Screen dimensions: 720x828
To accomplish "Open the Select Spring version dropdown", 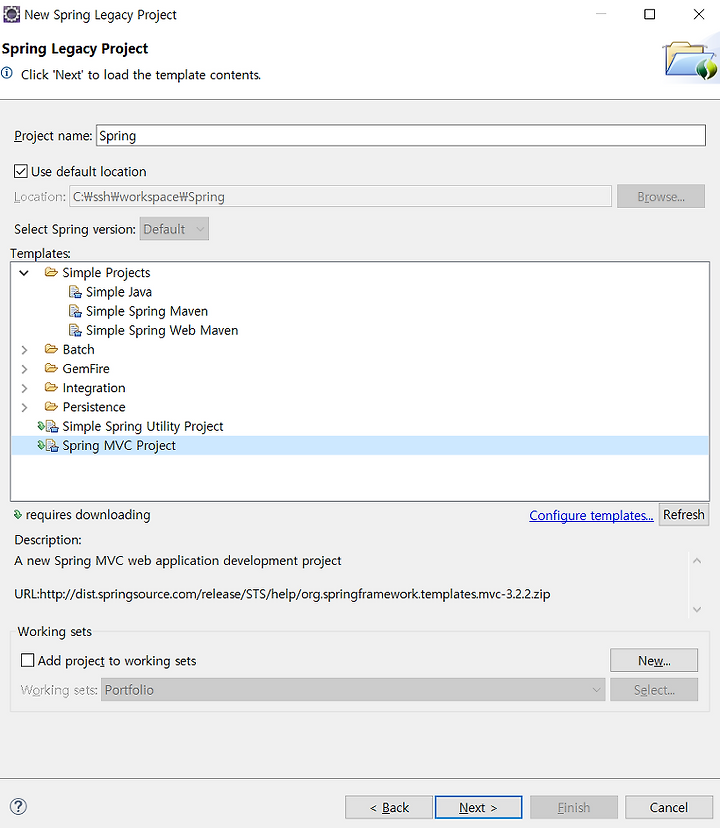I will 174,229.
